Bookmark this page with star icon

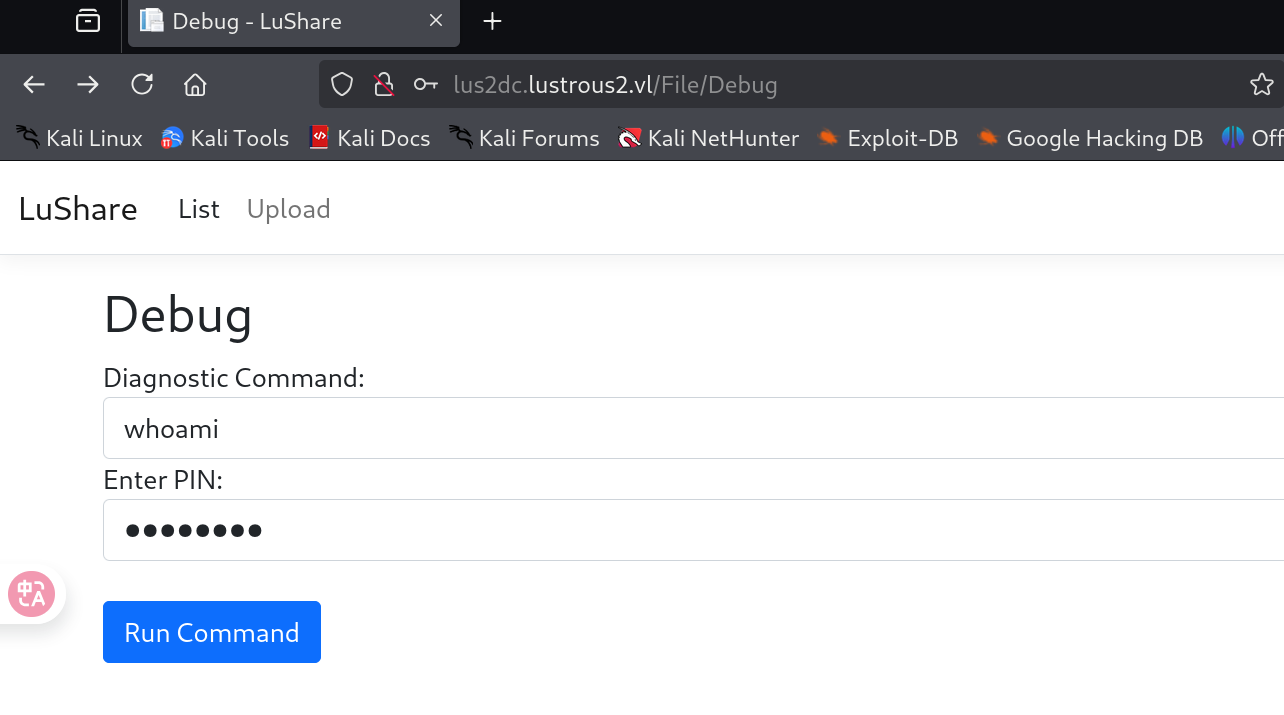click(1261, 85)
